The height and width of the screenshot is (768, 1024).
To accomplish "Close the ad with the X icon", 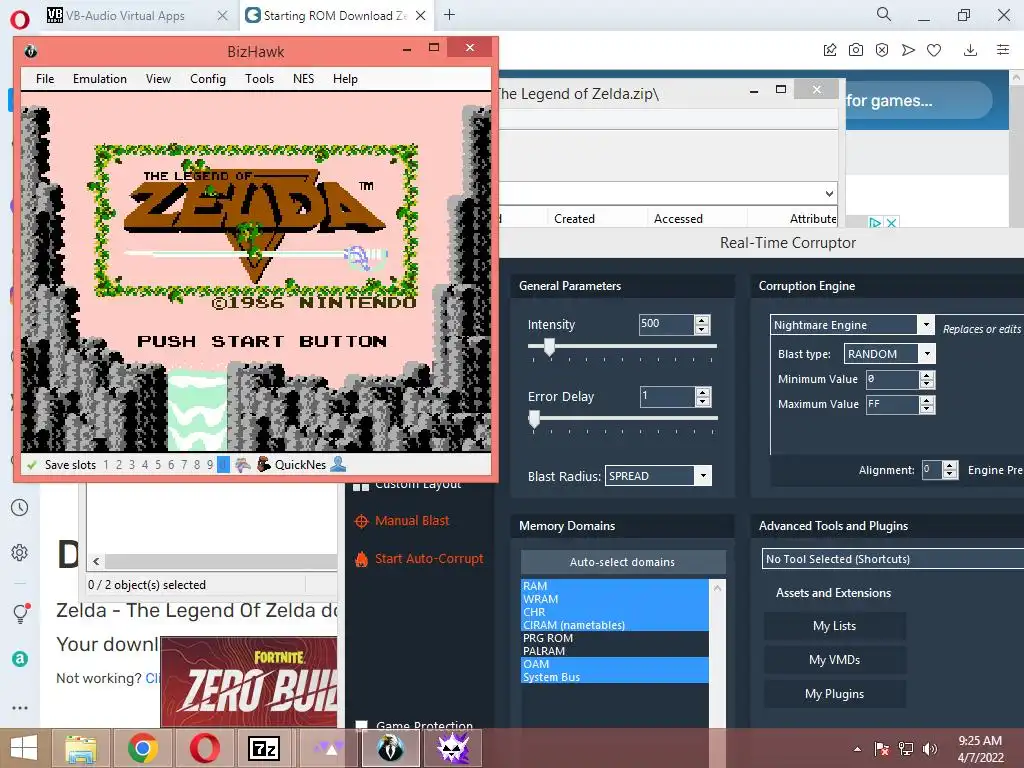I will click(891, 223).
